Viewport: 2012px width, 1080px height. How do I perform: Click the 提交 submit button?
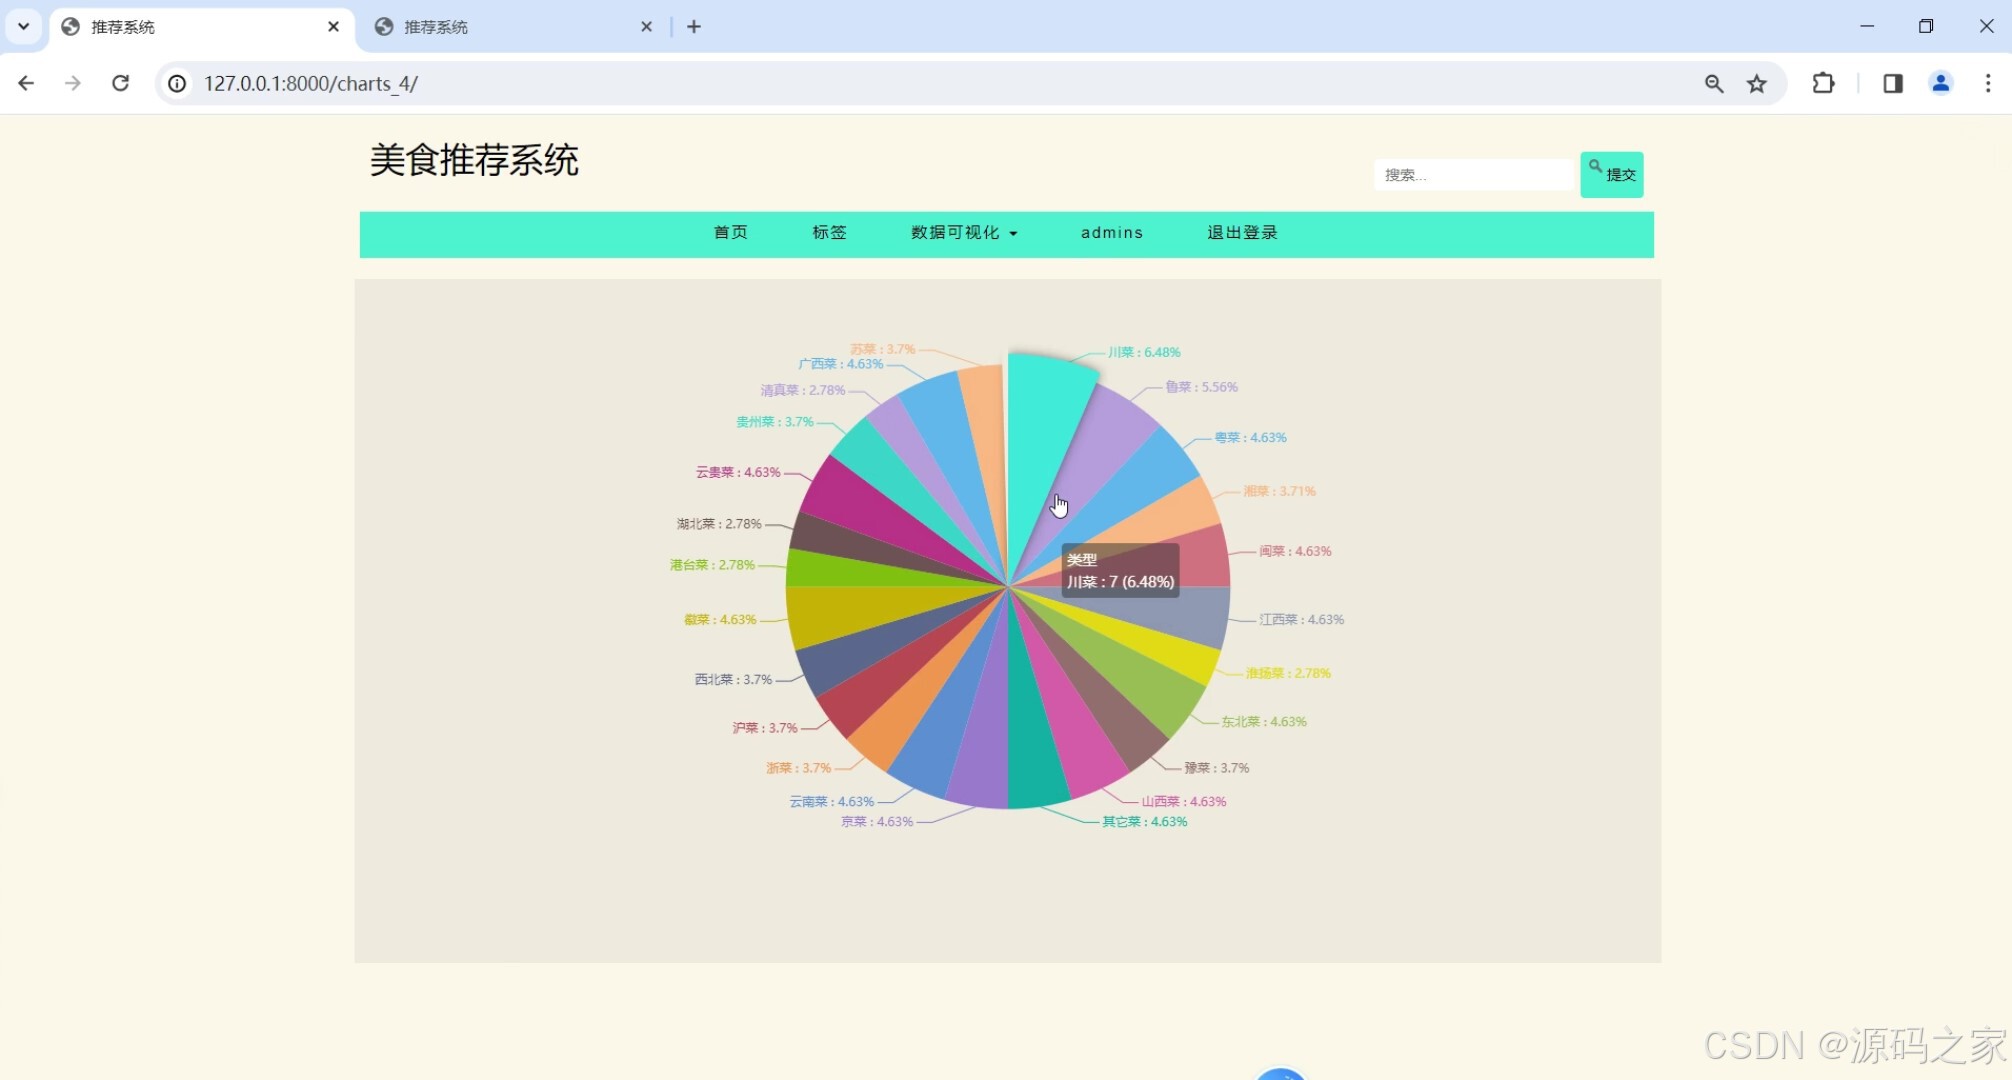1612,174
